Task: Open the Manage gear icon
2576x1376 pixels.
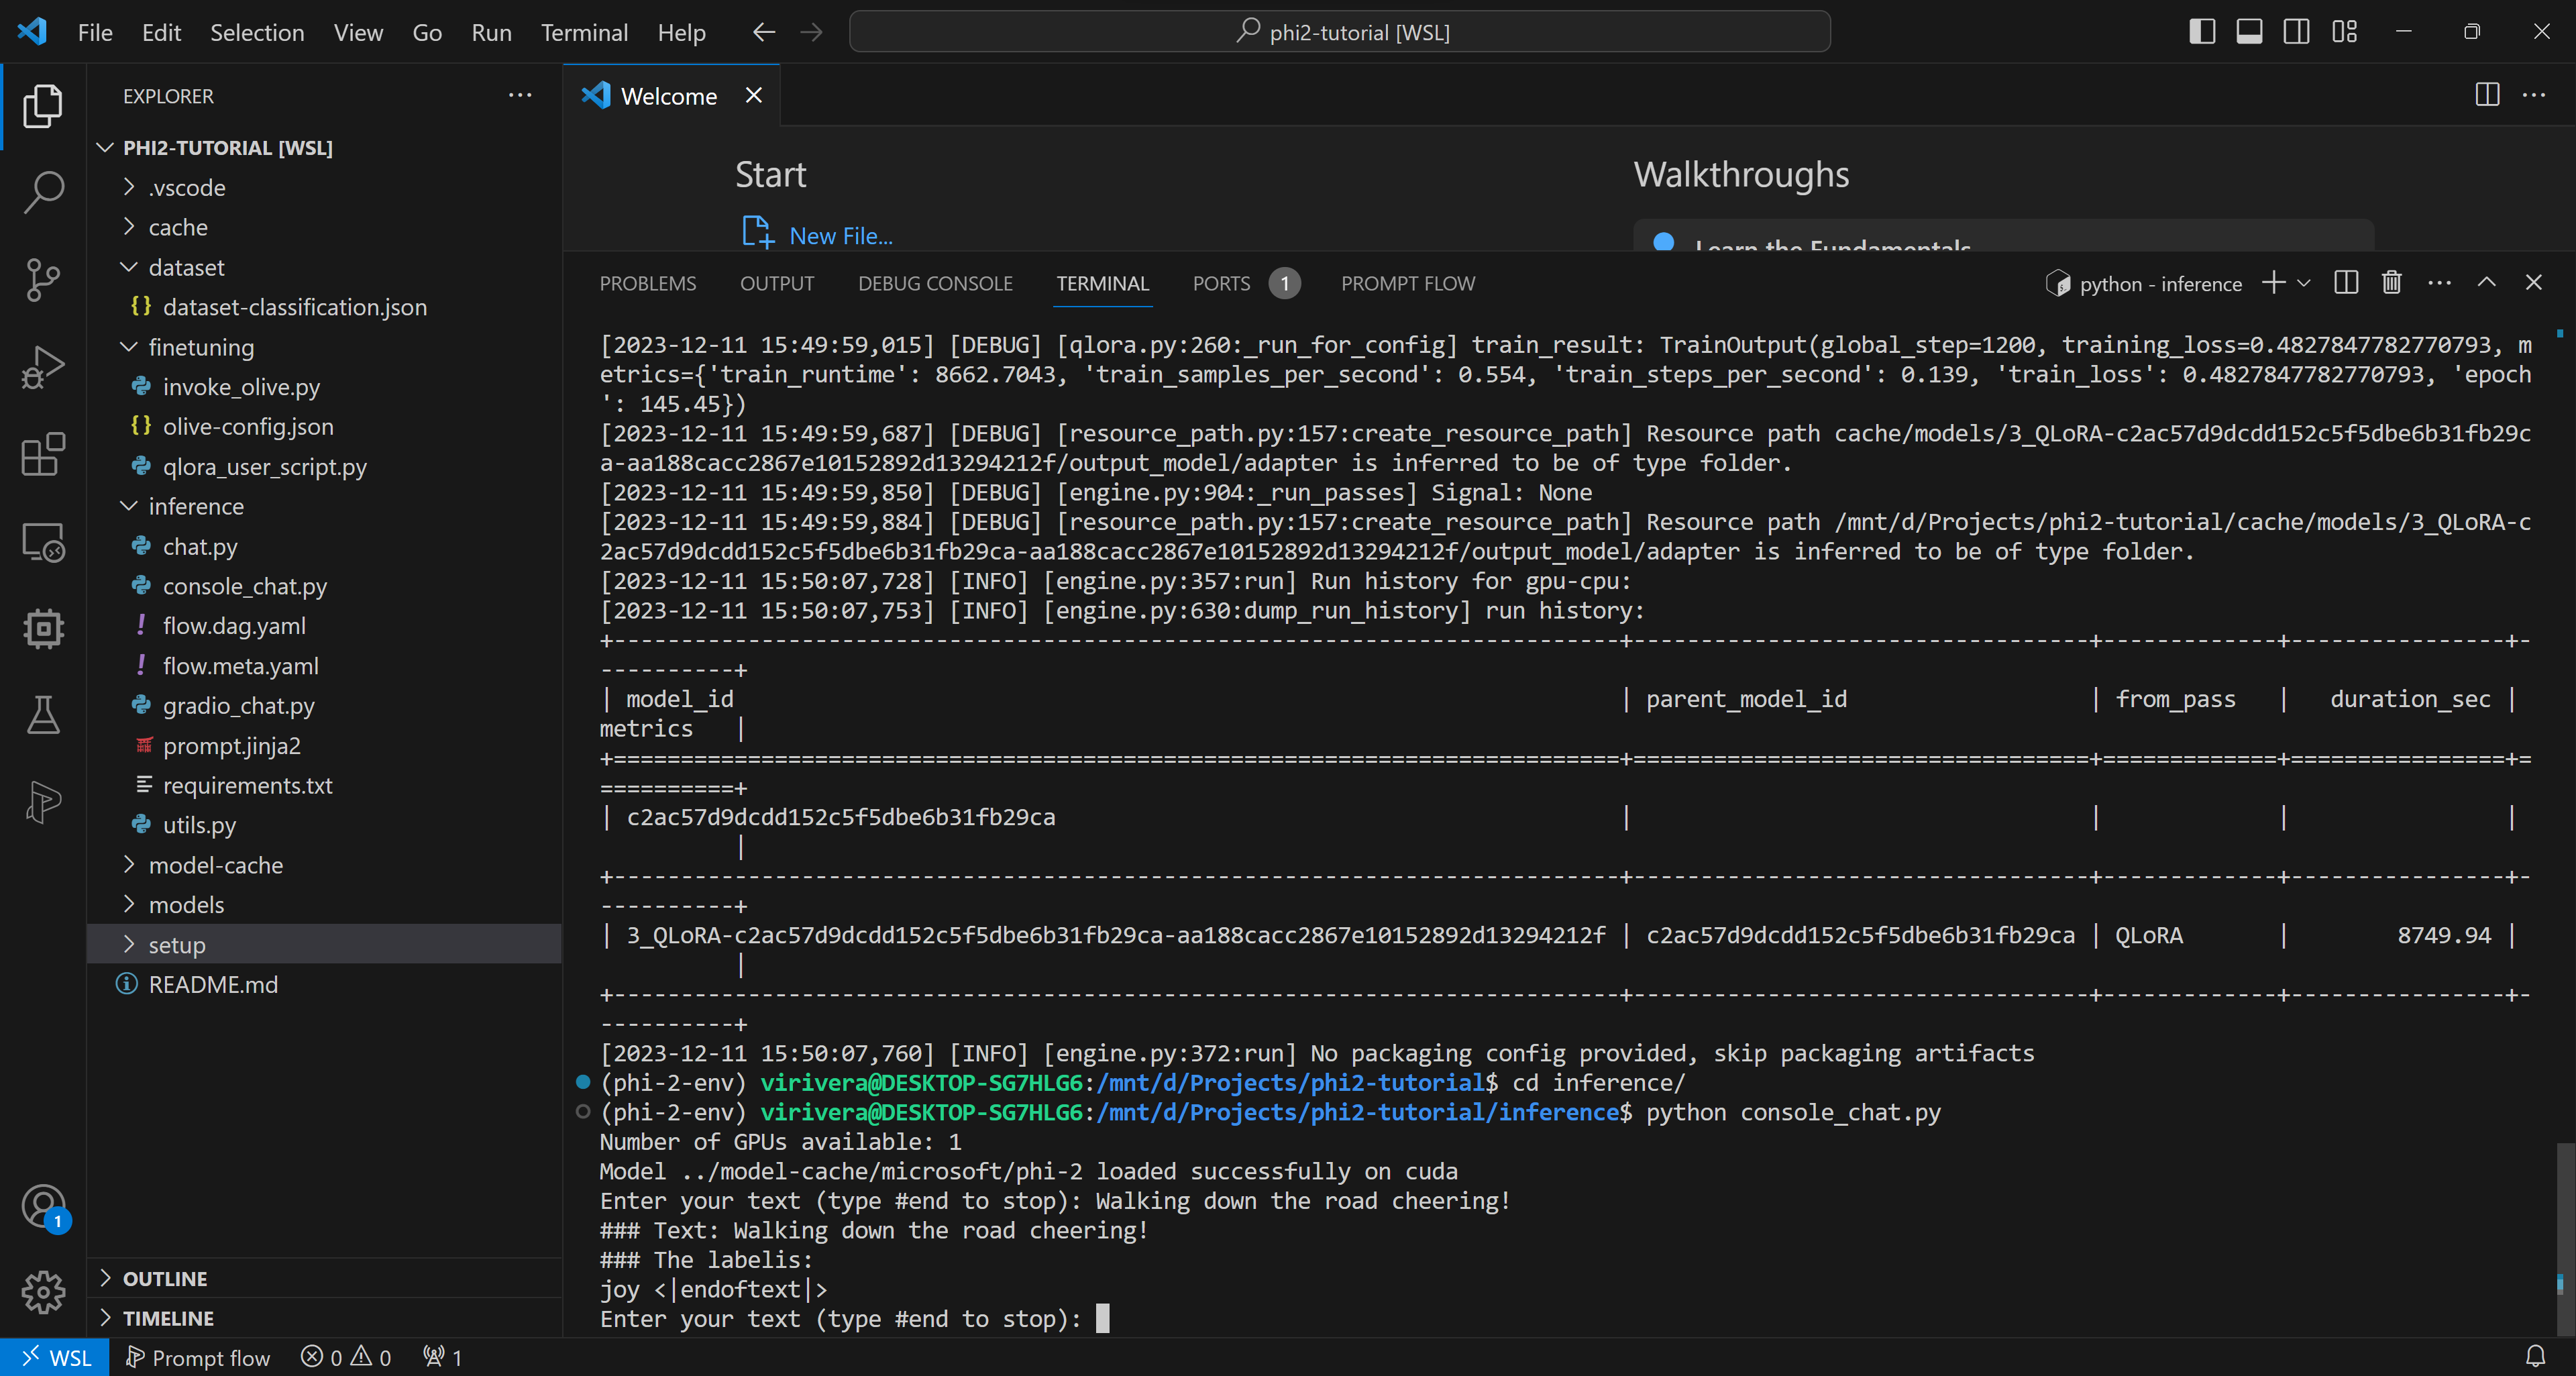Action: 43,1292
